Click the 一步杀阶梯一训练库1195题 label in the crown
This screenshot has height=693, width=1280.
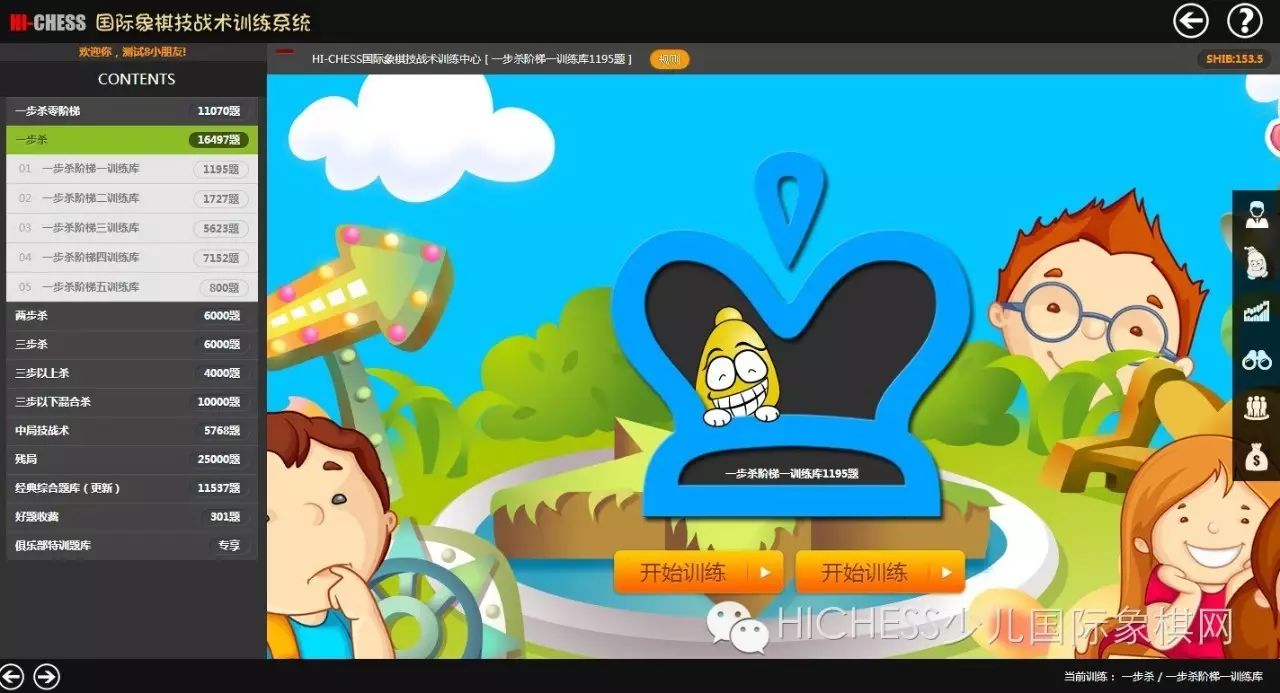[x=792, y=474]
